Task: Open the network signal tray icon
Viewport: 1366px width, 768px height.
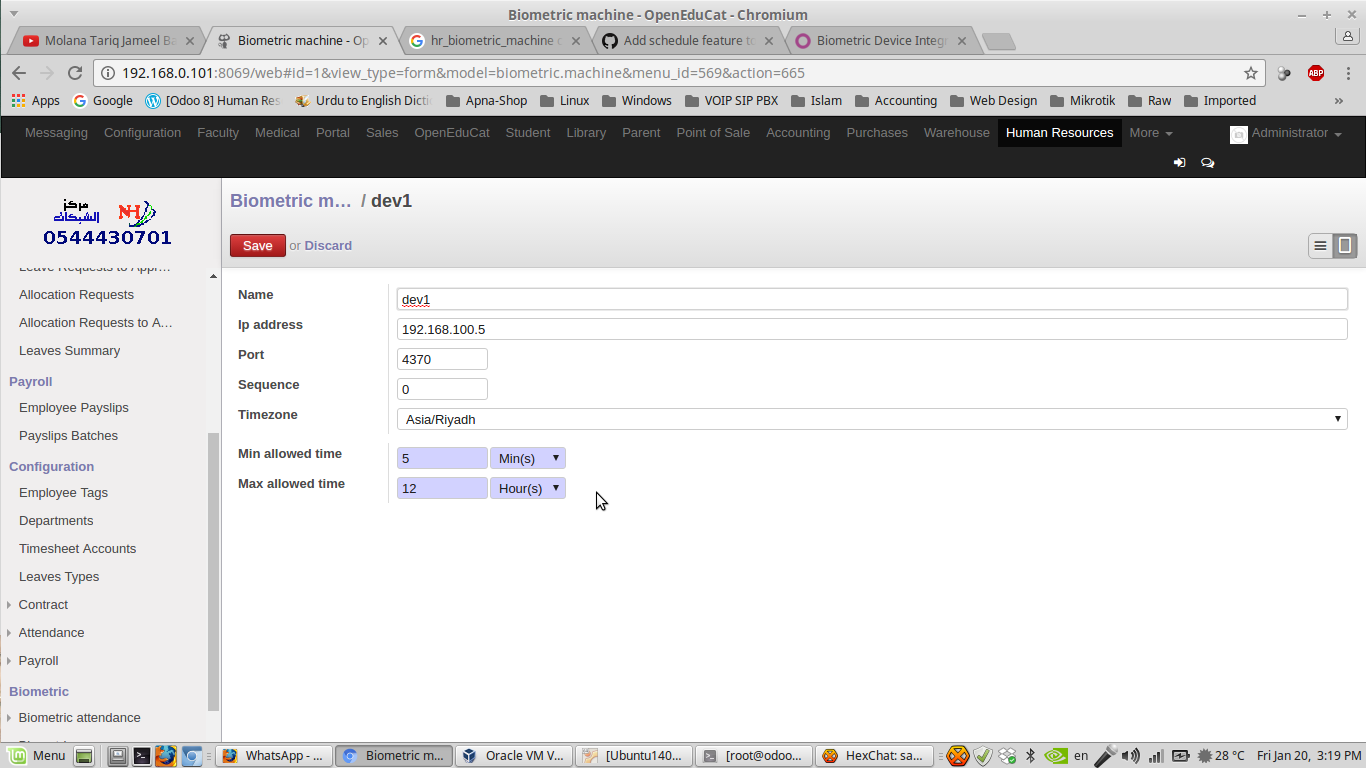Action: (1156, 756)
